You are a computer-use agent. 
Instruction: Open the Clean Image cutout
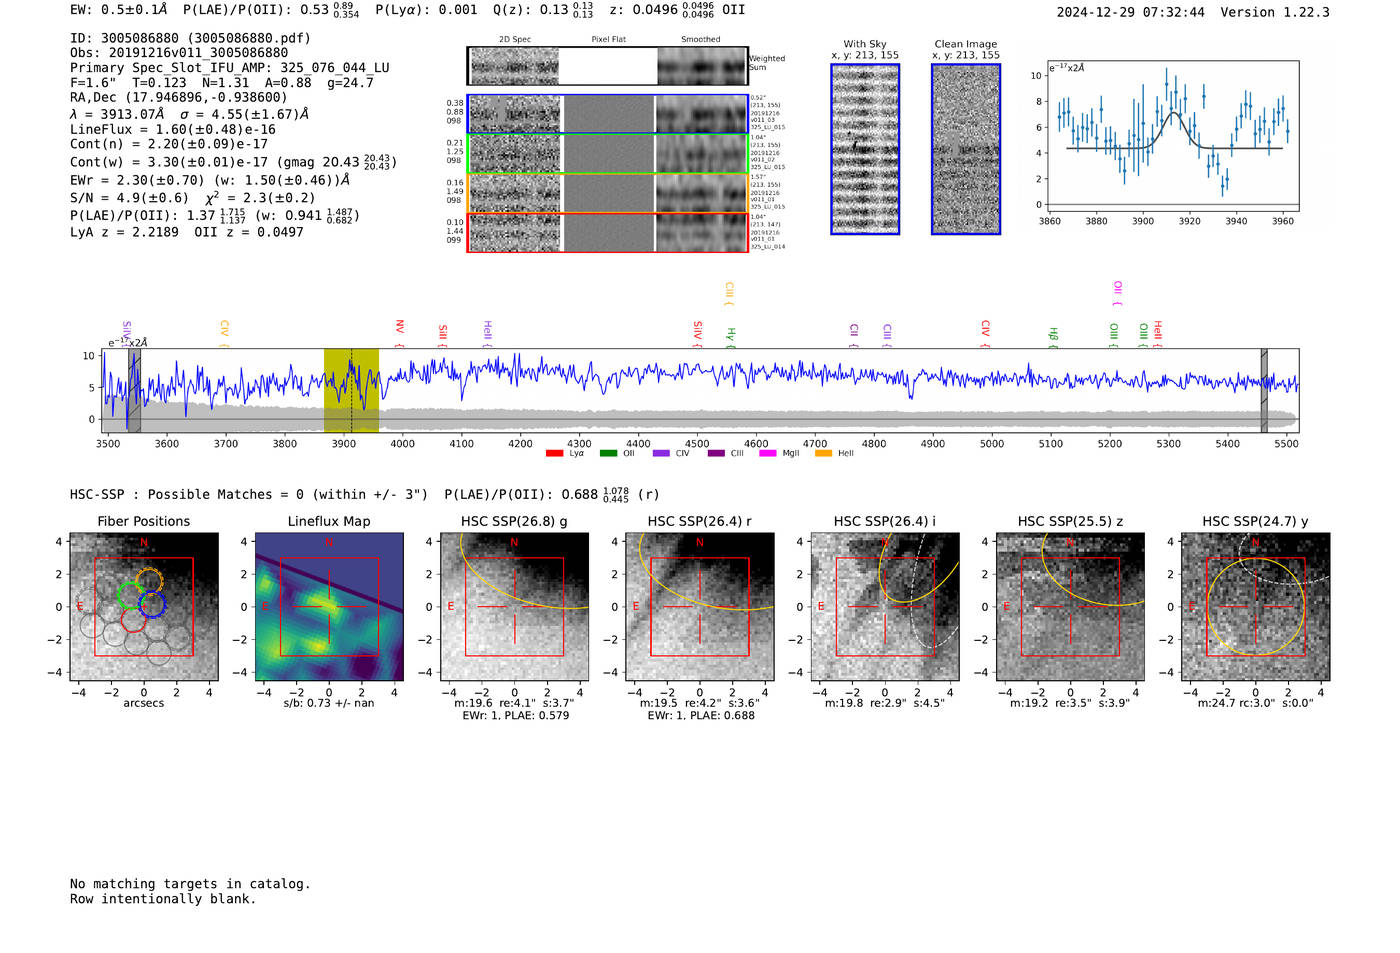(x=966, y=149)
